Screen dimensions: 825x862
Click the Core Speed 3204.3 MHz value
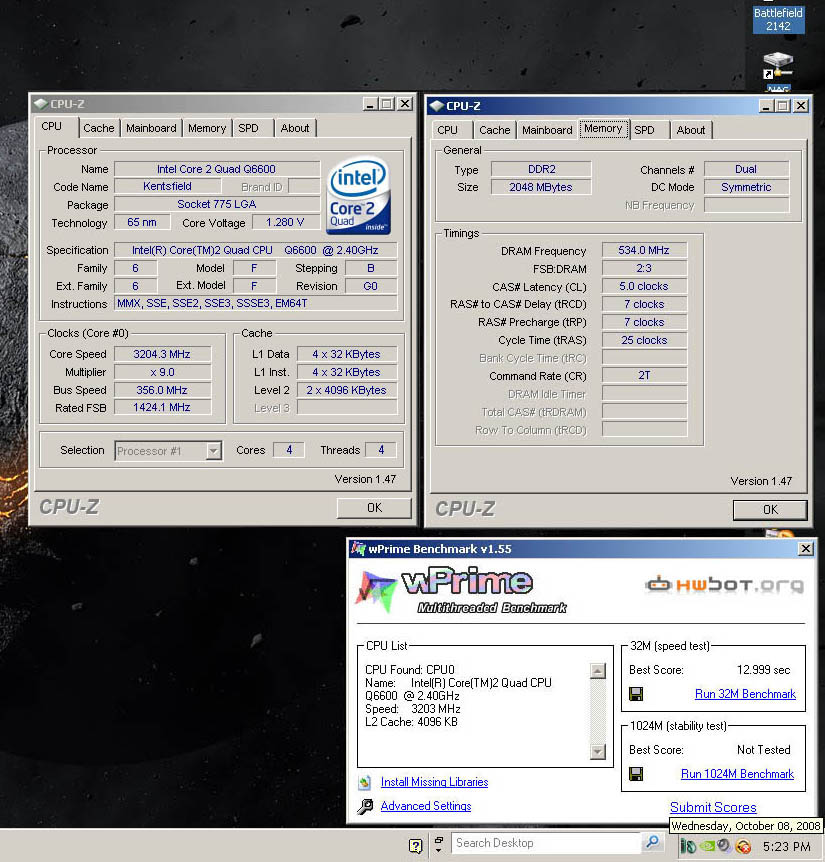(162, 354)
